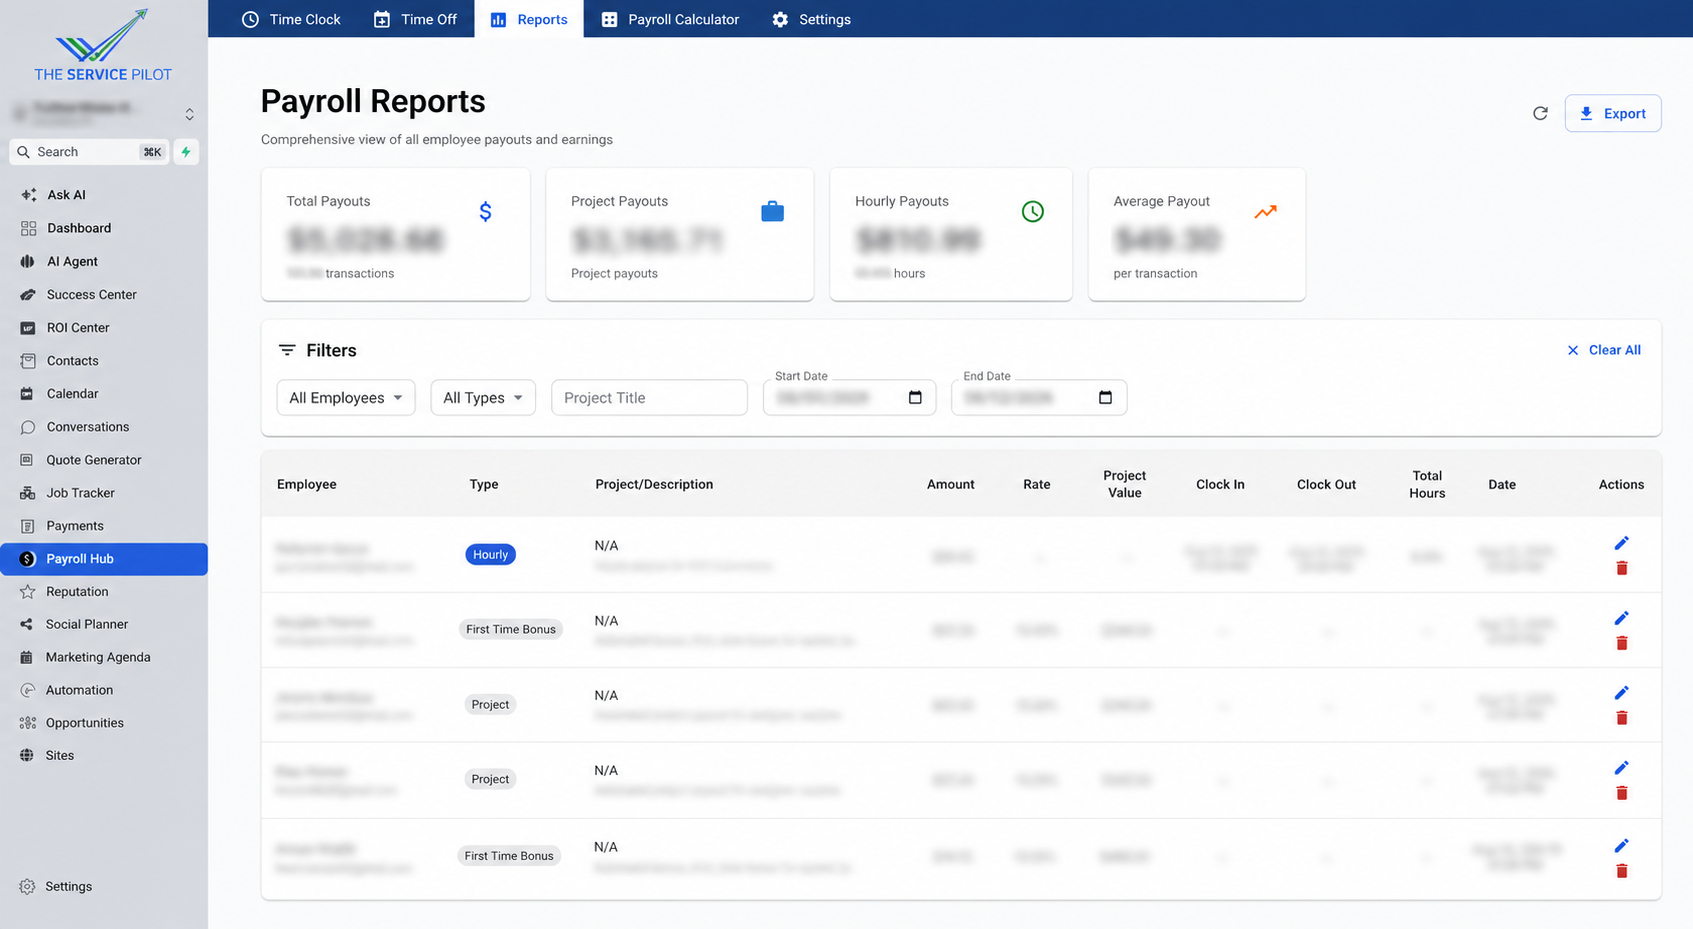Edit the first Project type row

click(x=1621, y=693)
